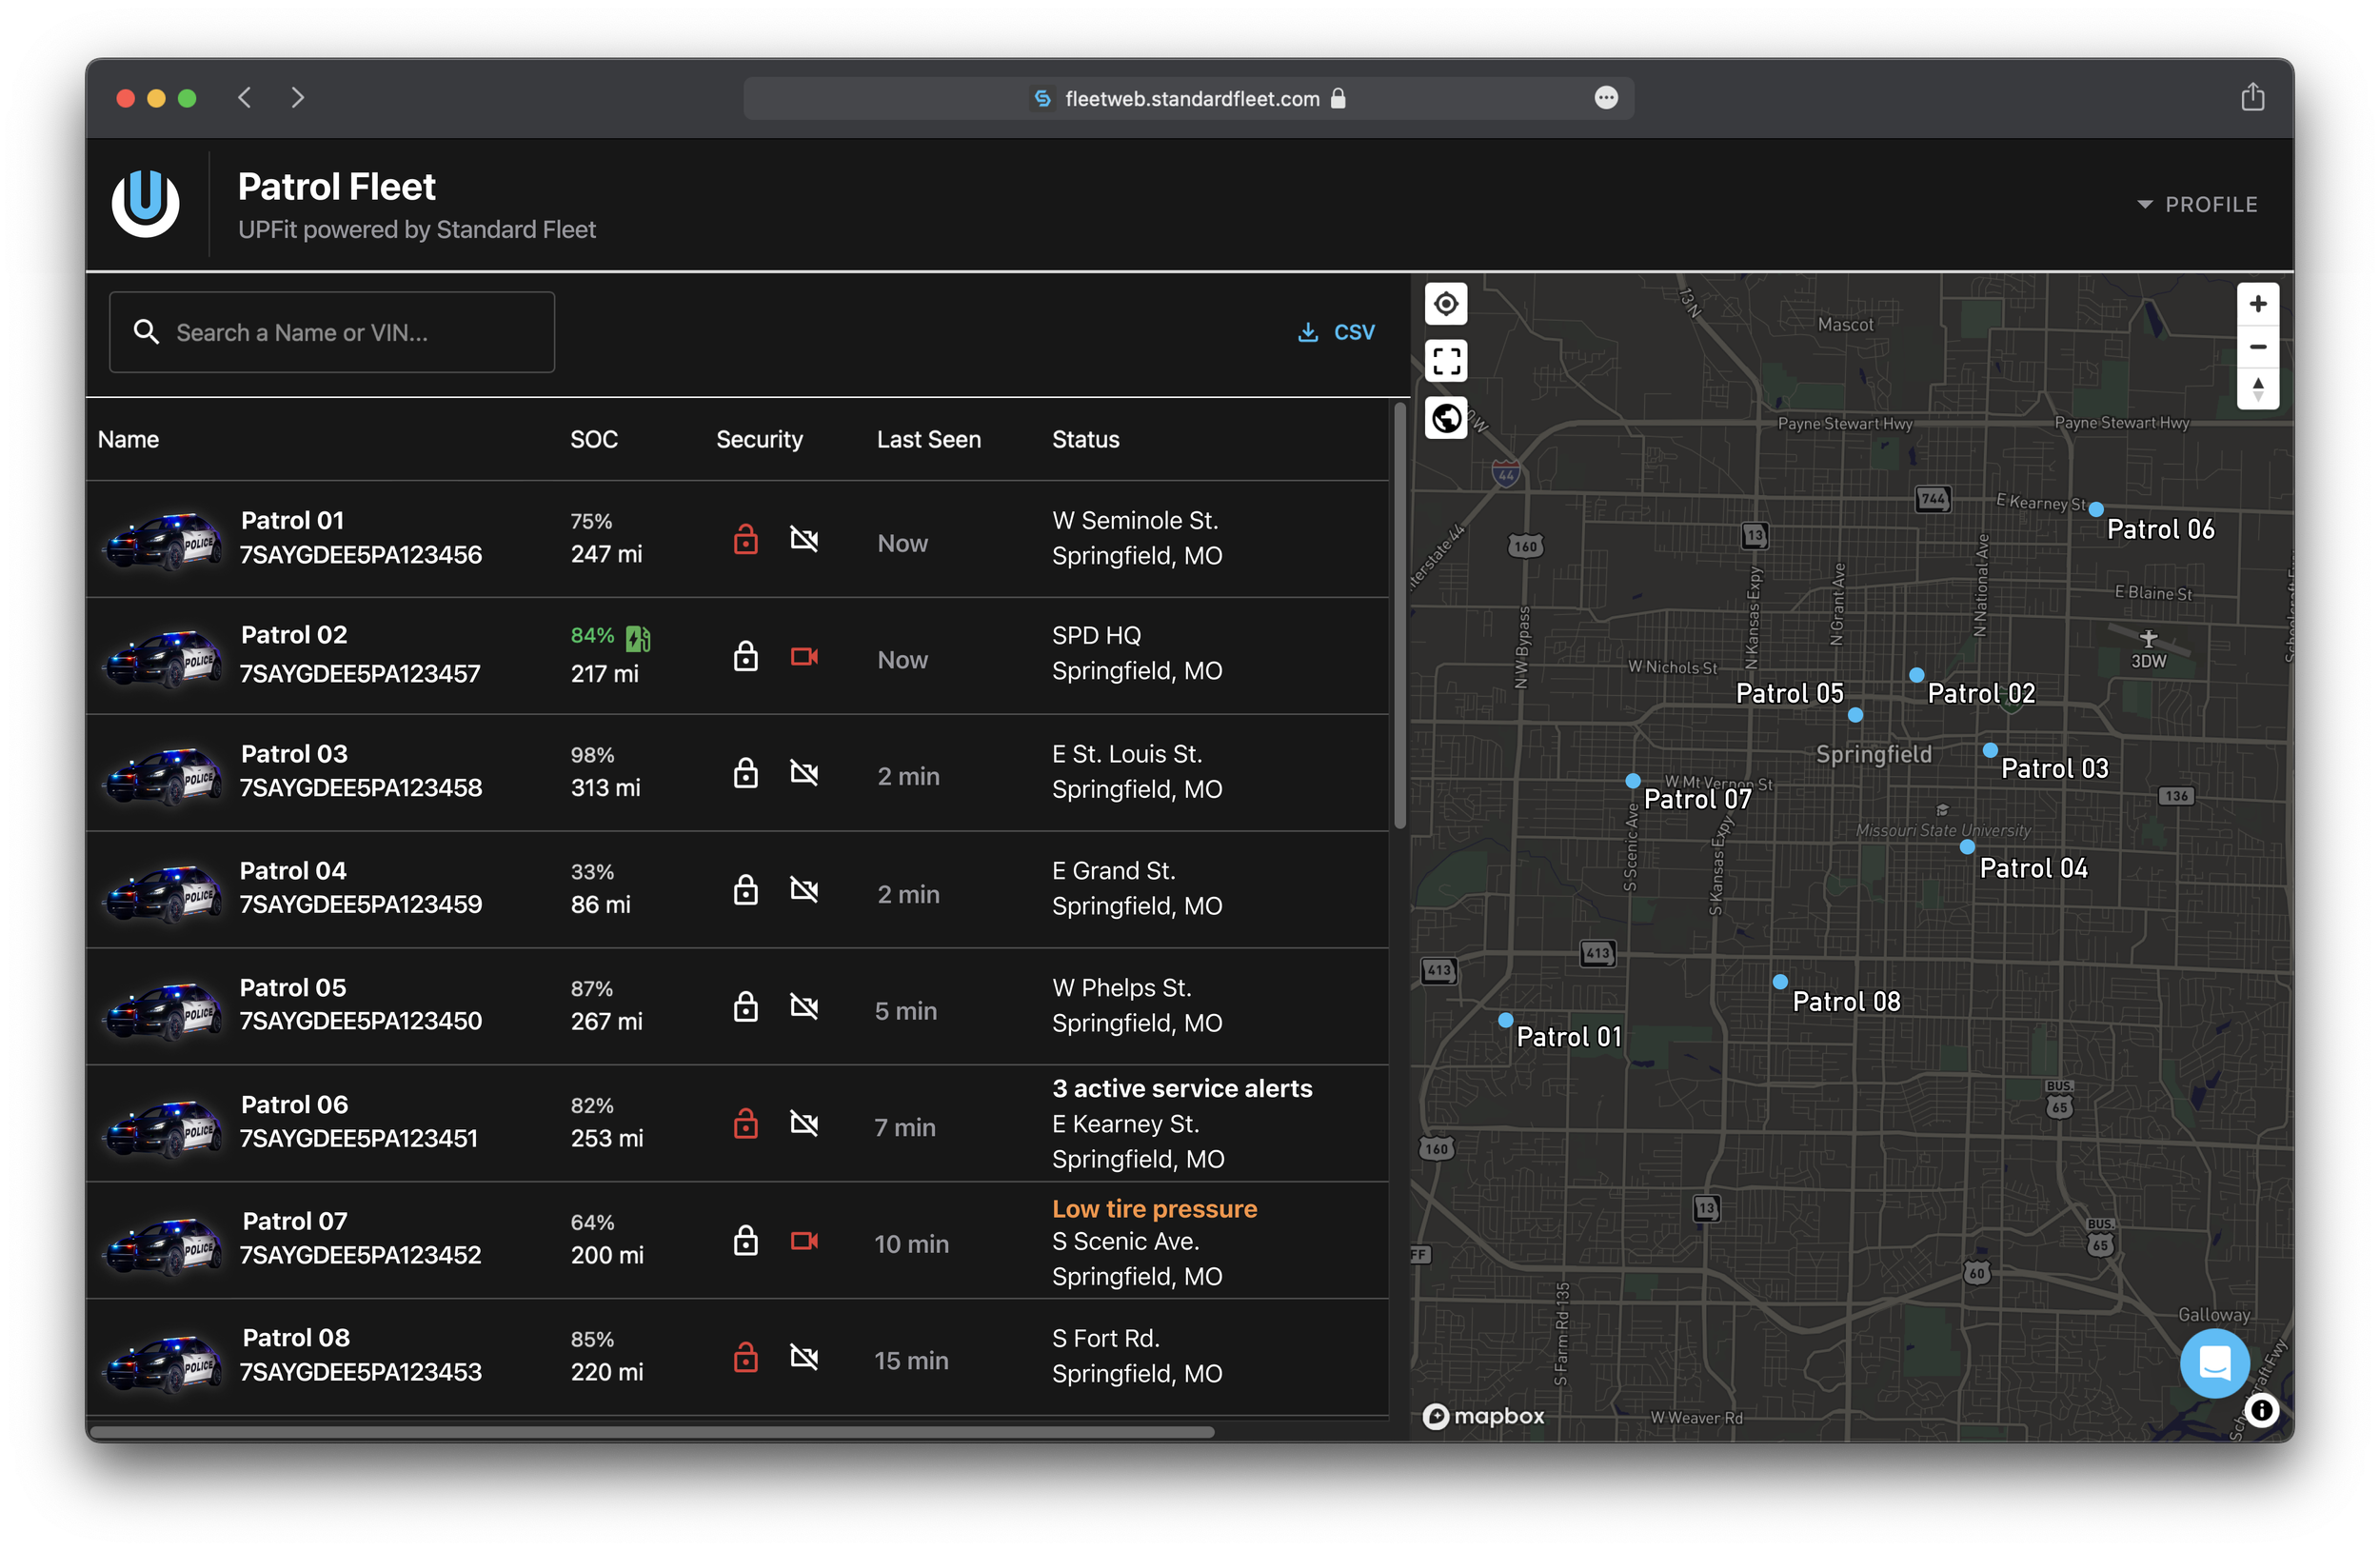Click the Share icon in the browser toolbar

[2252, 98]
